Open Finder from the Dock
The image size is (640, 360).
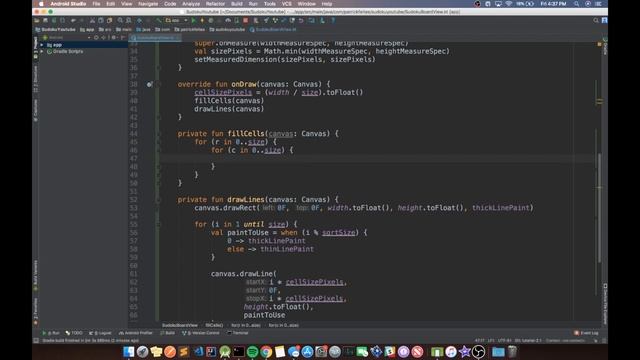pyautogui.click(x=129, y=351)
